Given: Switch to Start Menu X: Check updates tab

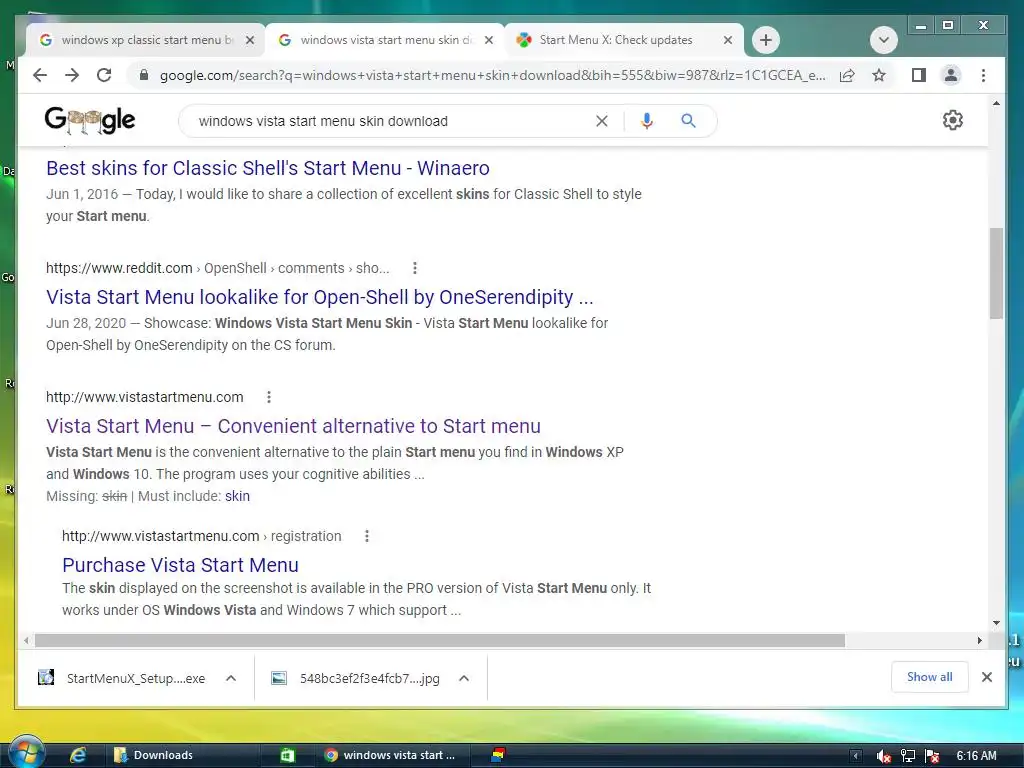Looking at the screenshot, I should coord(624,40).
